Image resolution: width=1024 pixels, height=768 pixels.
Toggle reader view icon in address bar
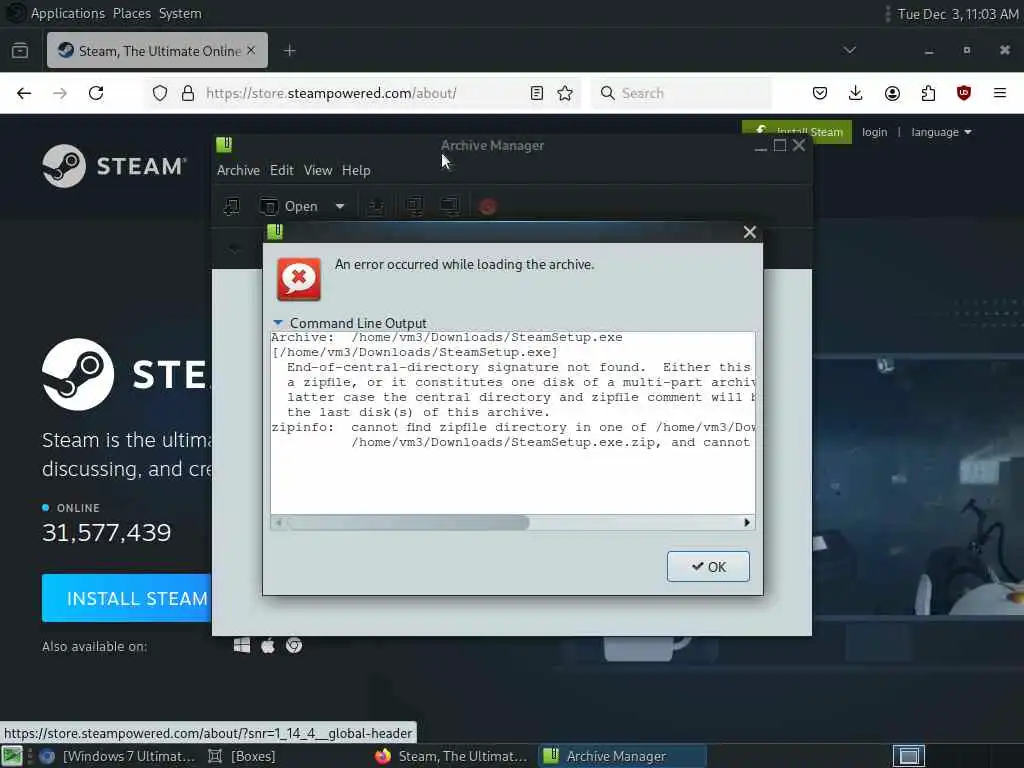click(x=537, y=93)
